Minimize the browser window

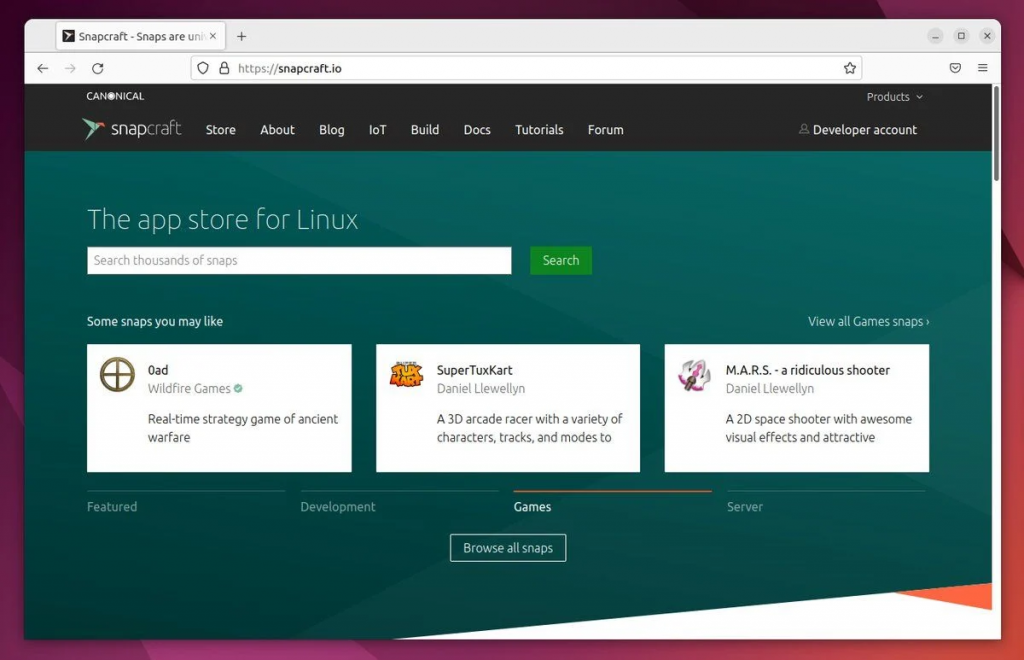coord(935,37)
